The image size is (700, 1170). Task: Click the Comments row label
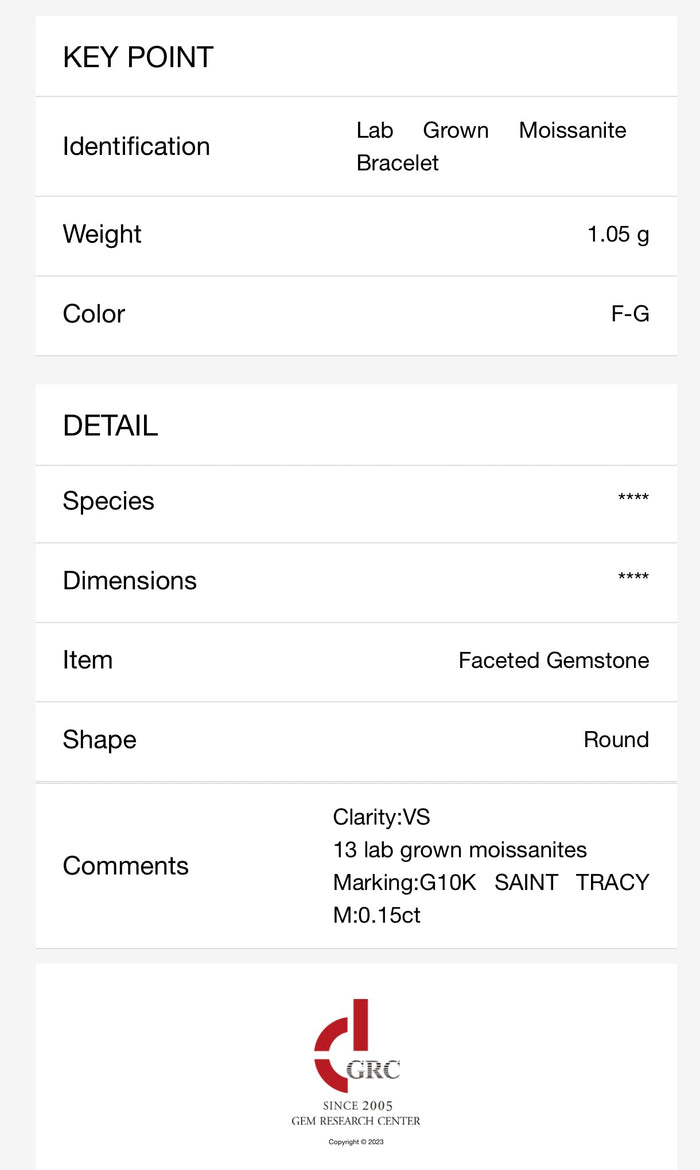coord(126,866)
